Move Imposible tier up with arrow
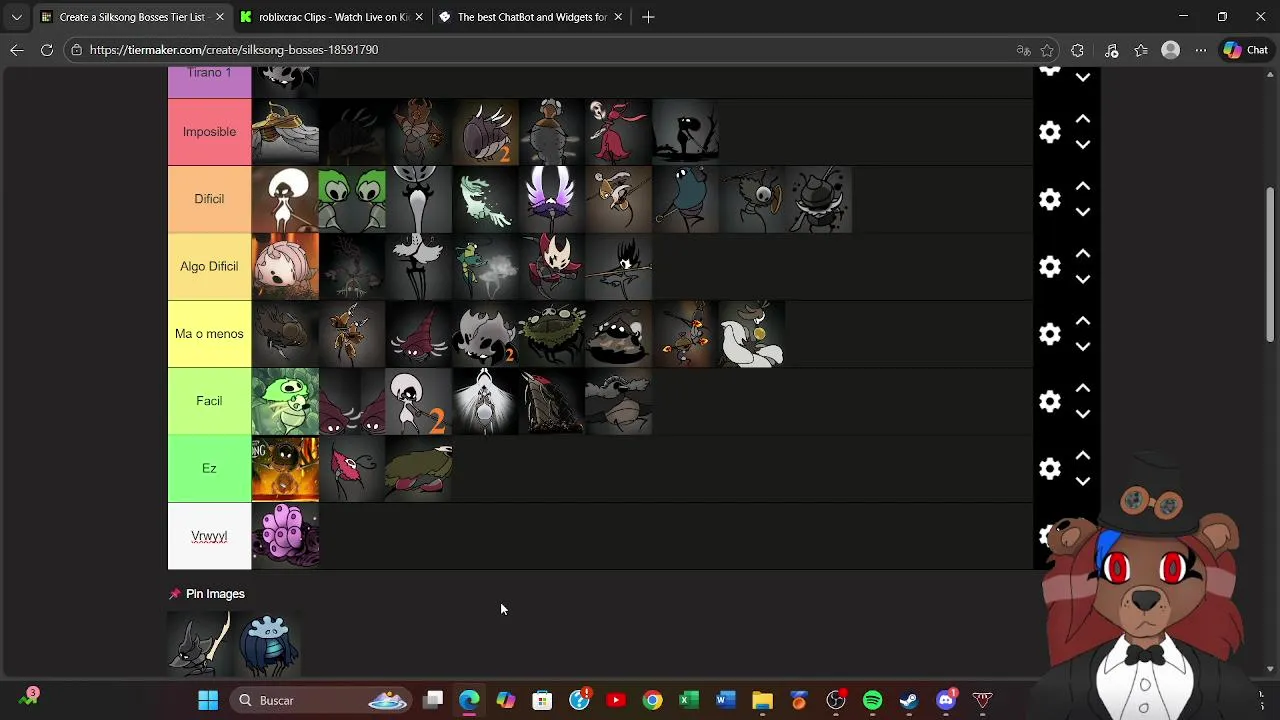The image size is (1280, 720). pos(1082,119)
